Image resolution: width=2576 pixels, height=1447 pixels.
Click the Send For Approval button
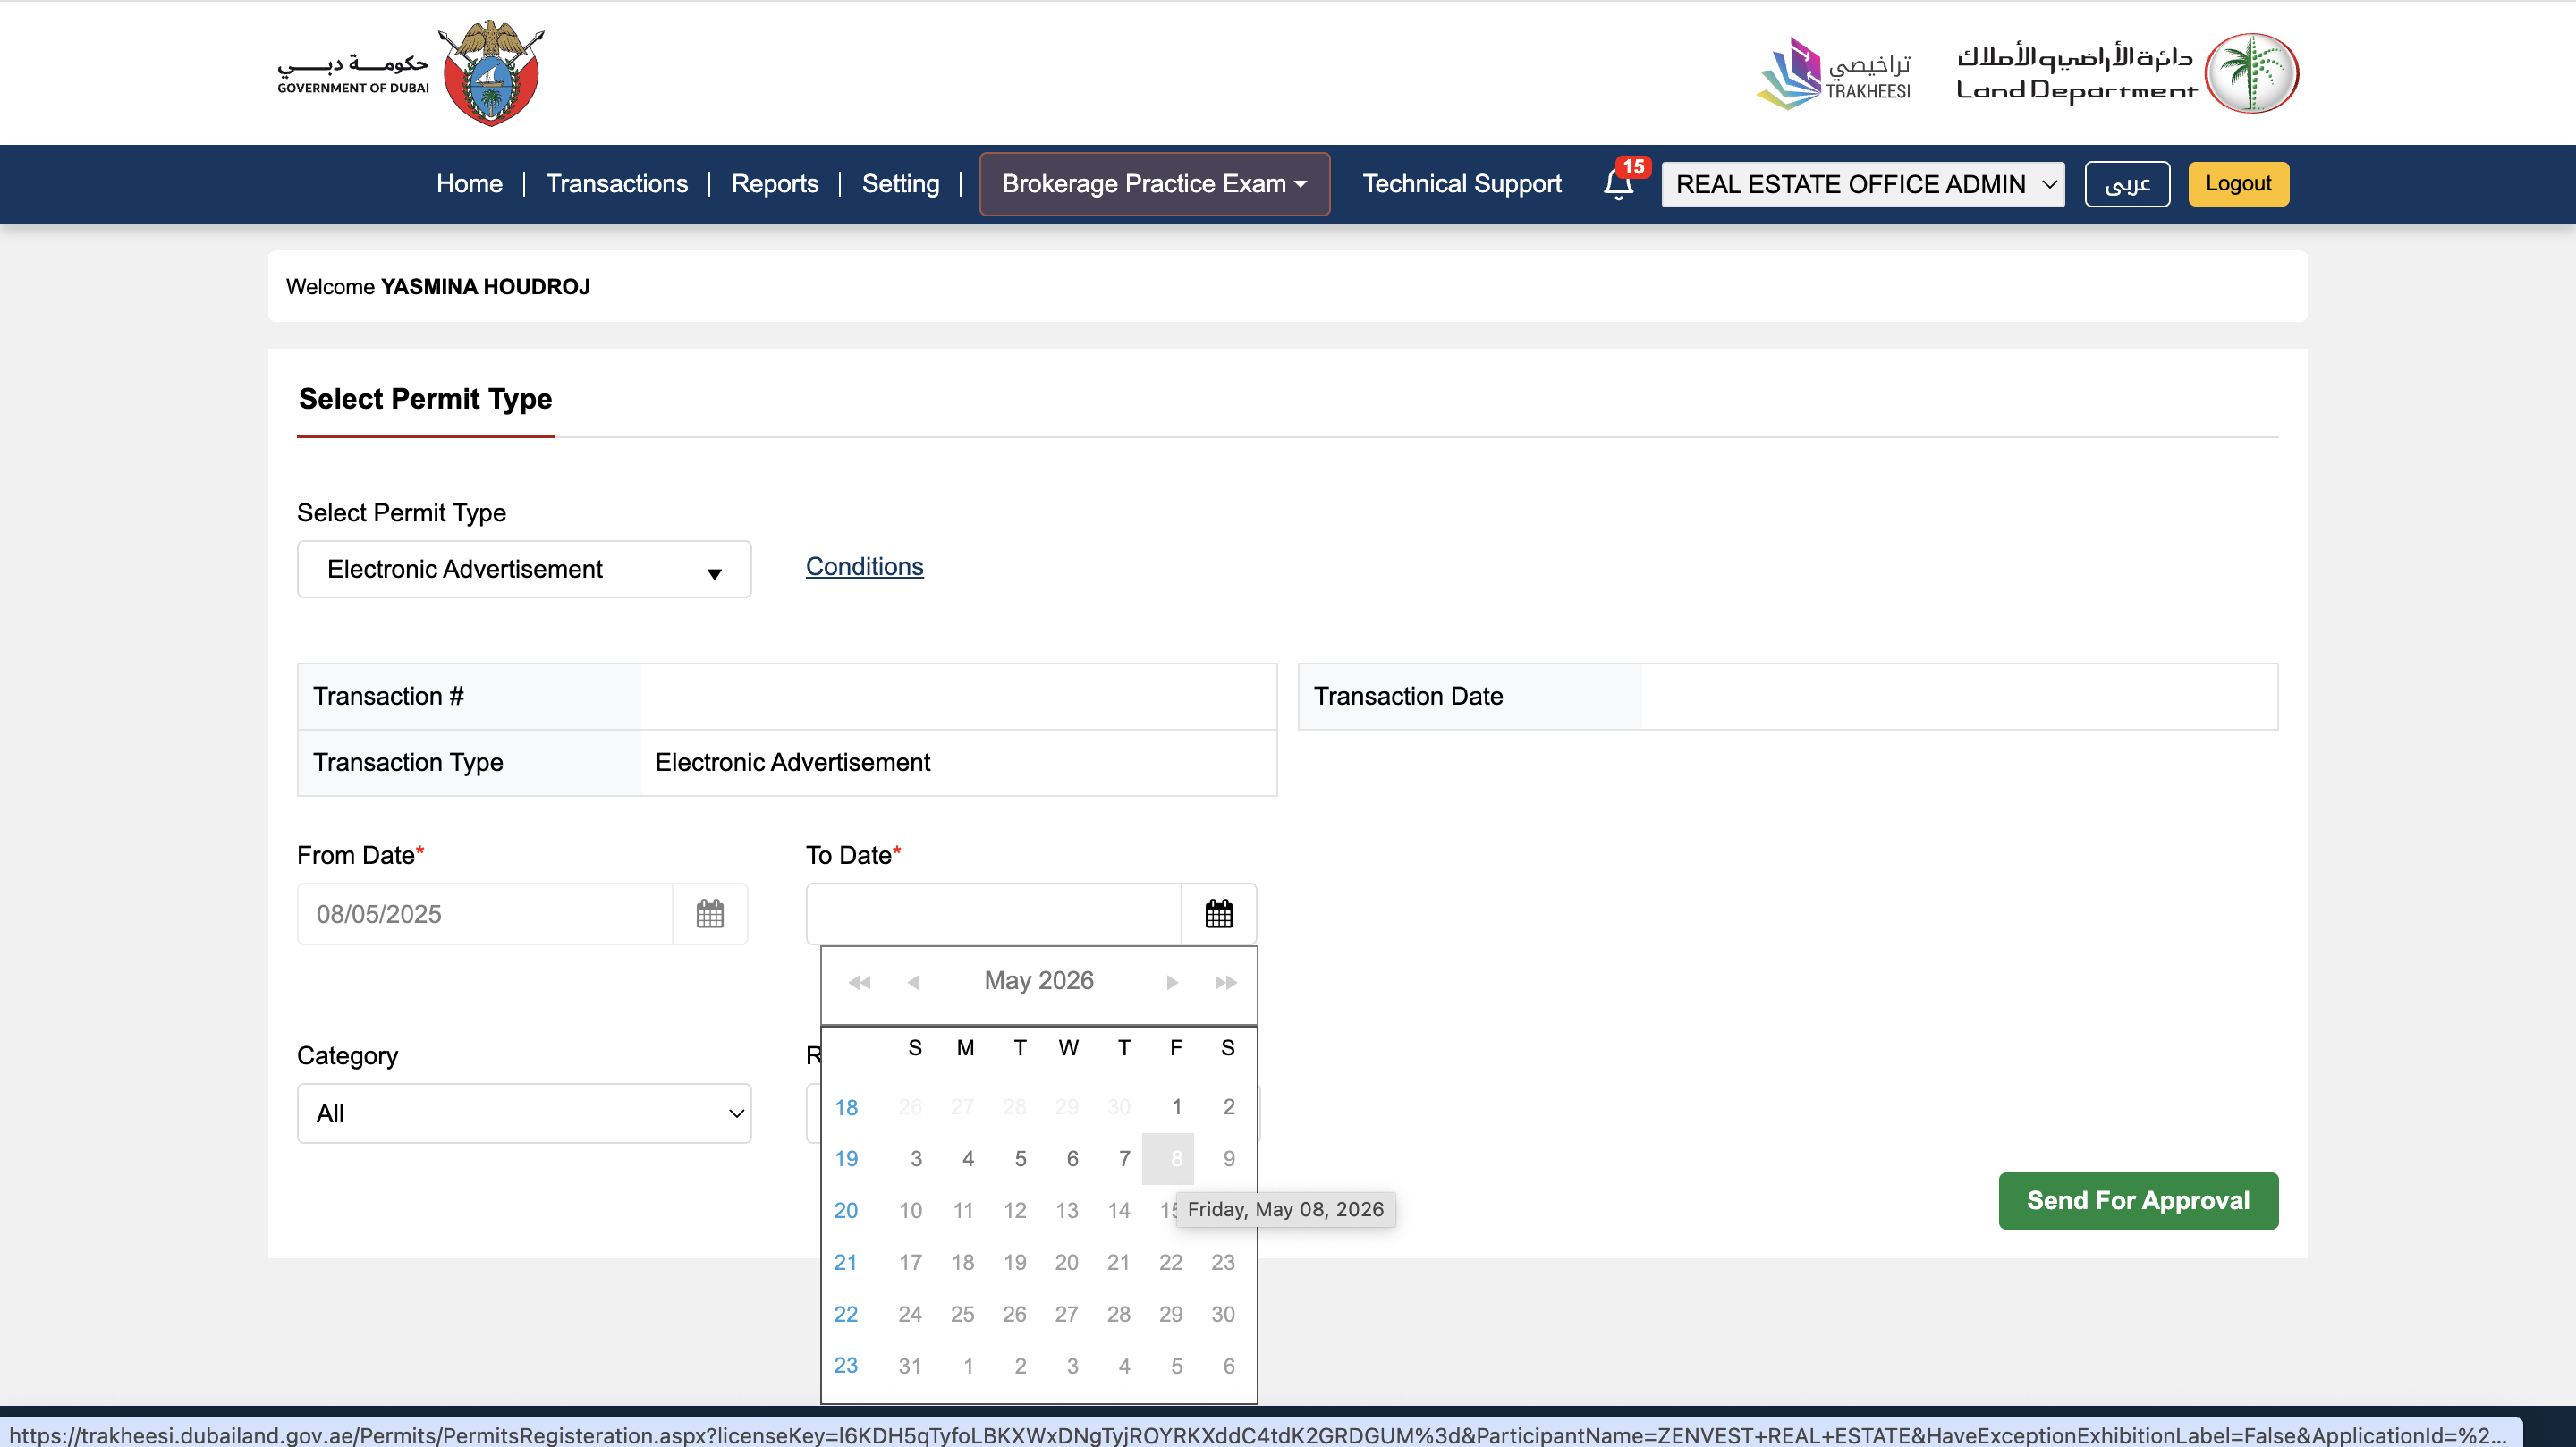coord(2138,1201)
